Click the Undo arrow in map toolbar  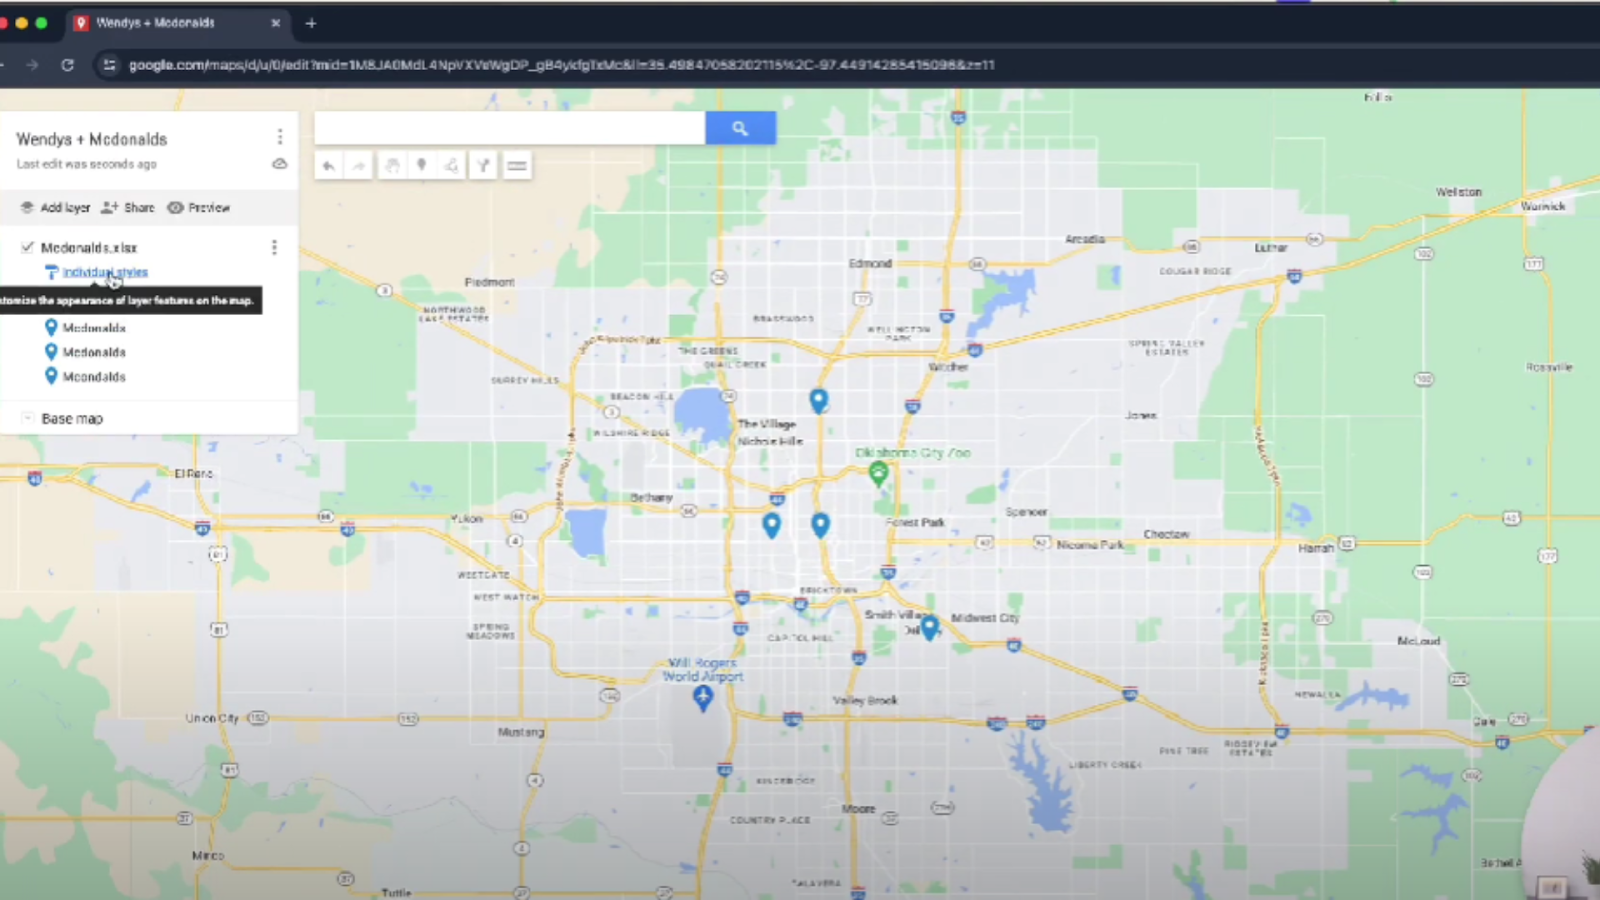pyautogui.click(x=328, y=166)
